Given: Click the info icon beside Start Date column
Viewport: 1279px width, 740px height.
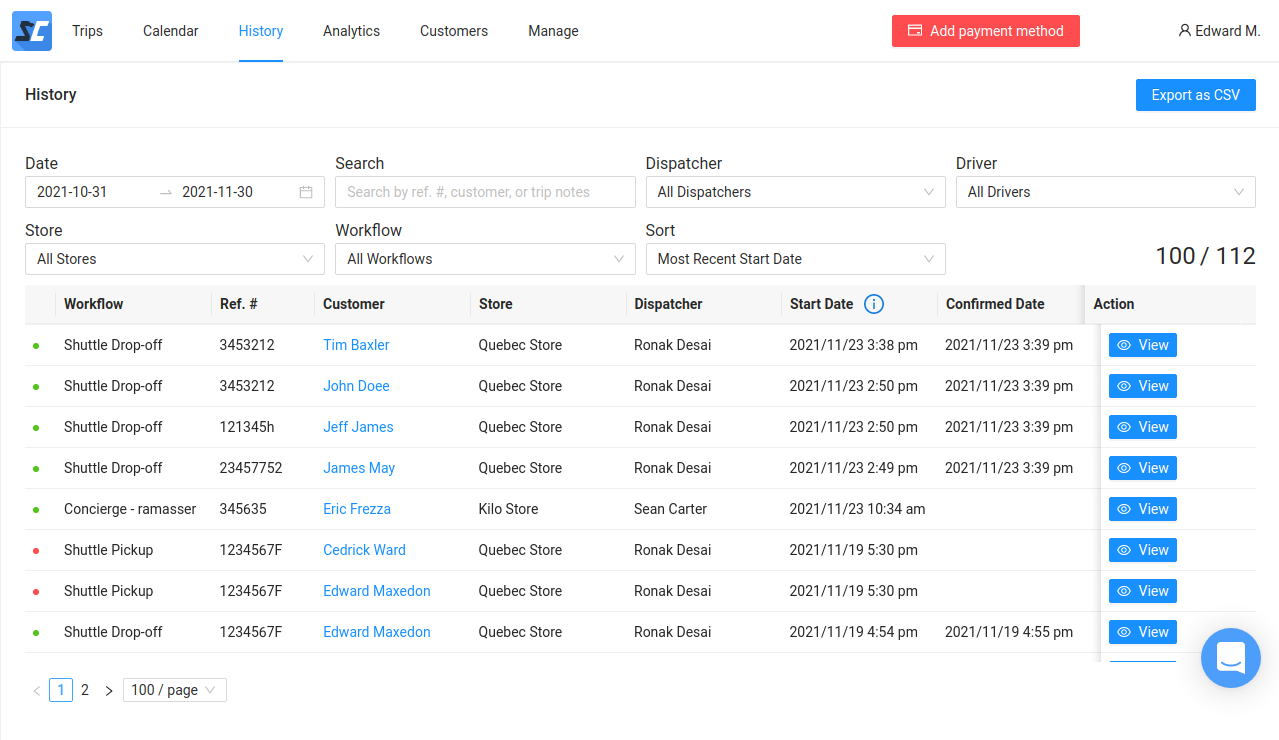Looking at the screenshot, I should [873, 304].
